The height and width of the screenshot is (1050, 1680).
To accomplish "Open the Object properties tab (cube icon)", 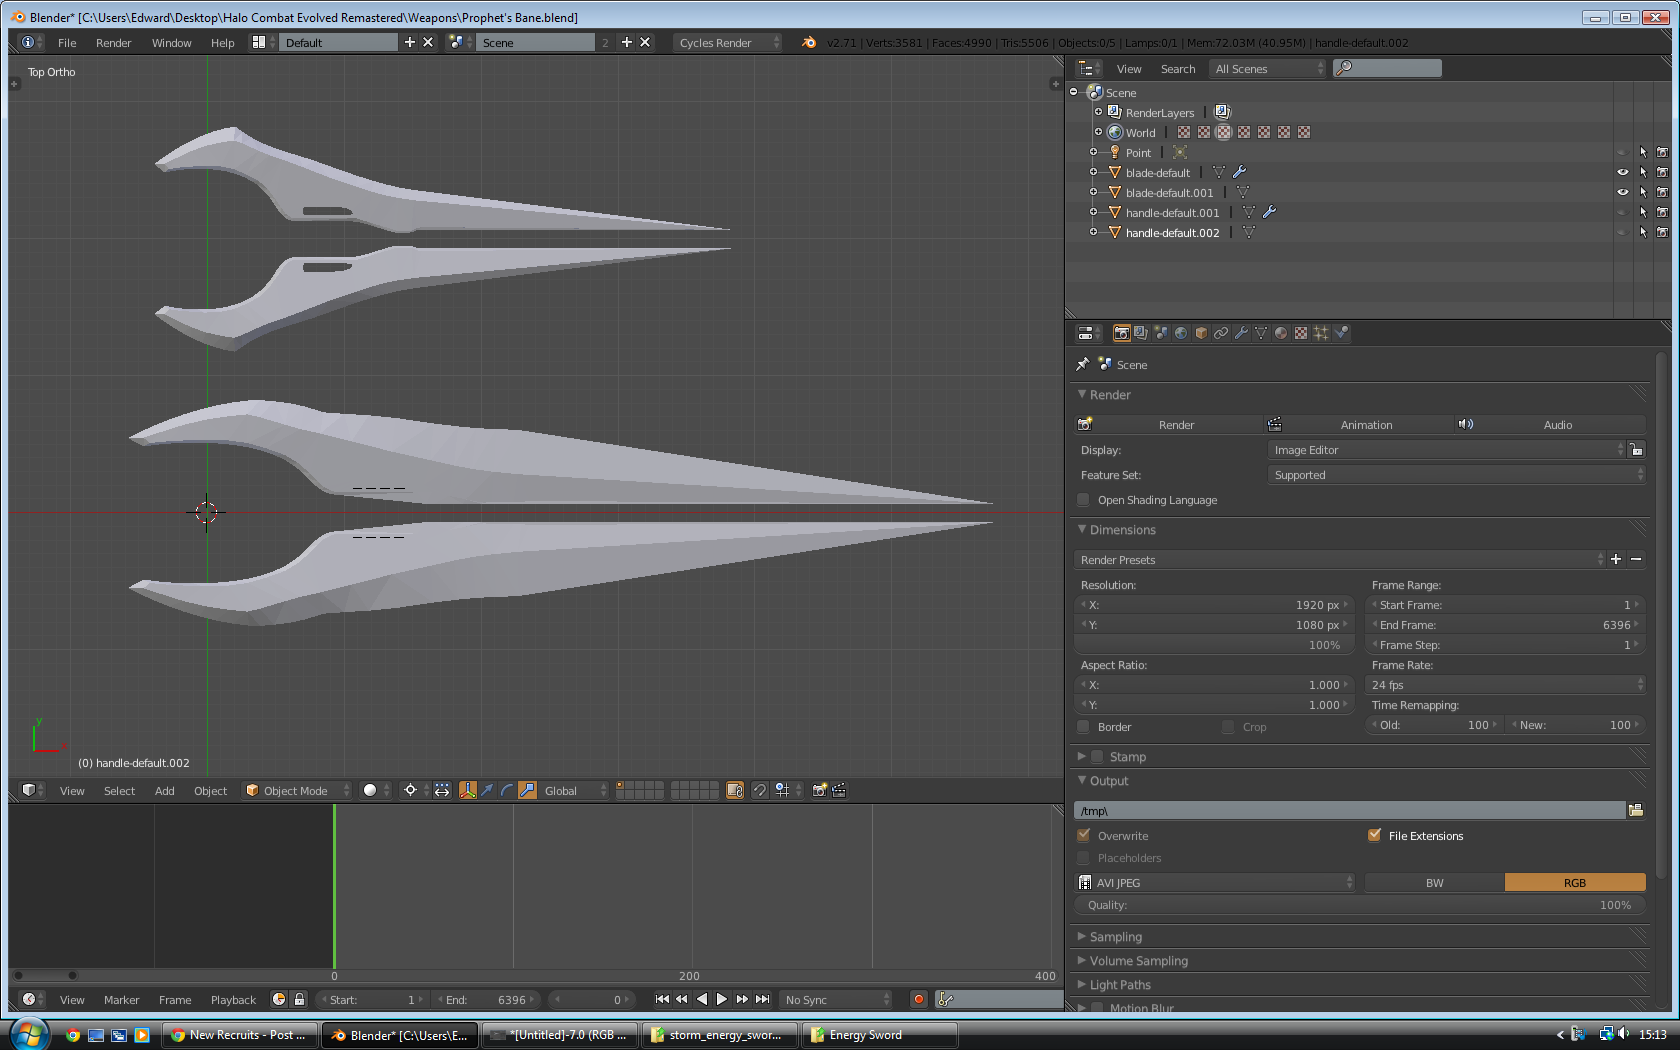I will [1201, 333].
